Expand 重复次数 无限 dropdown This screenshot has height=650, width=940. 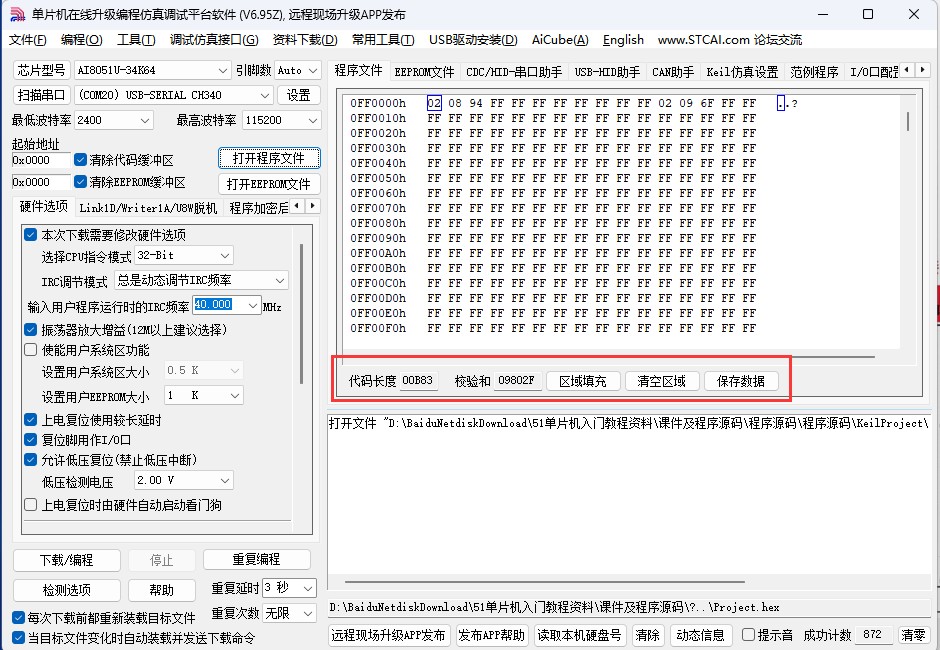pos(308,613)
